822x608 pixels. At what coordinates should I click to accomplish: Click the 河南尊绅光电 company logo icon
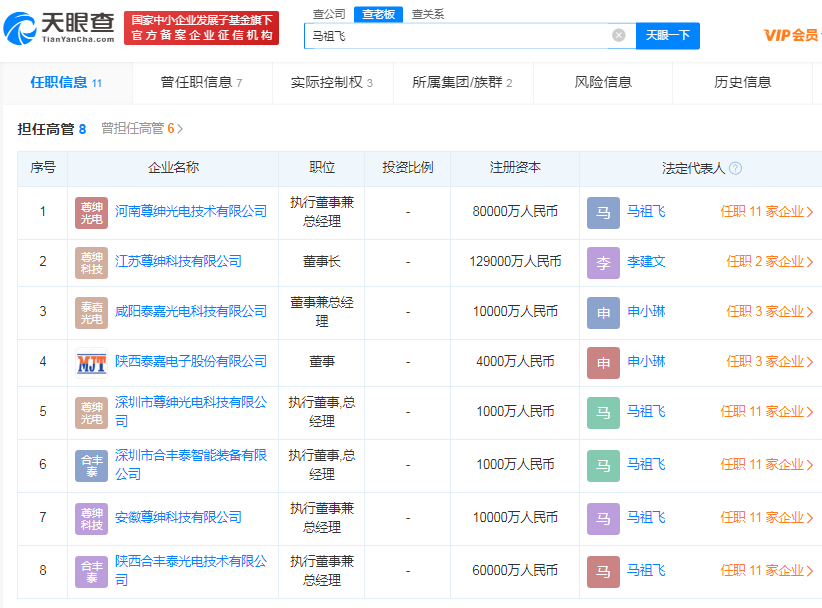91,212
